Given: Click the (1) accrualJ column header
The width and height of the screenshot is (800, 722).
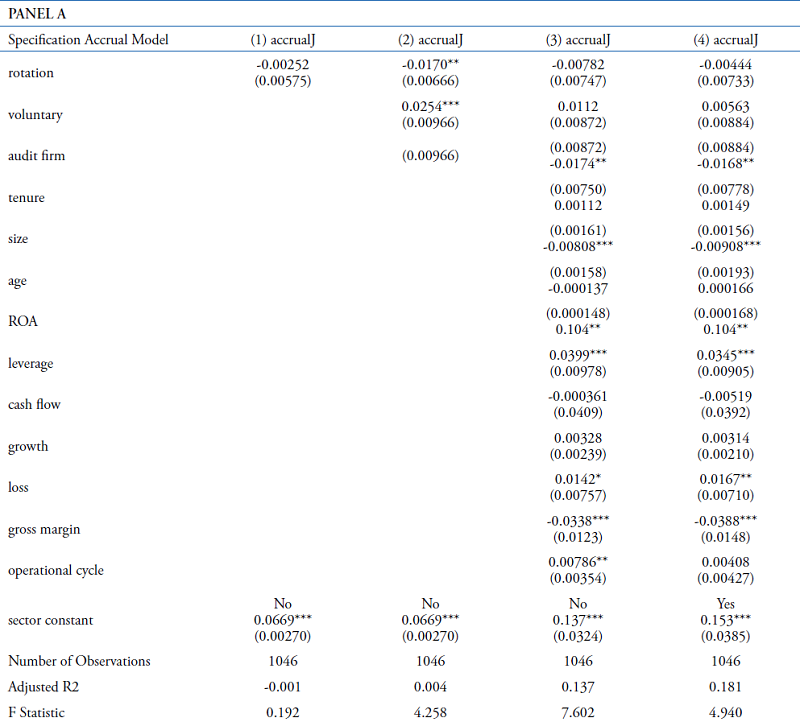Looking at the screenshot, I should click(283, 40).
